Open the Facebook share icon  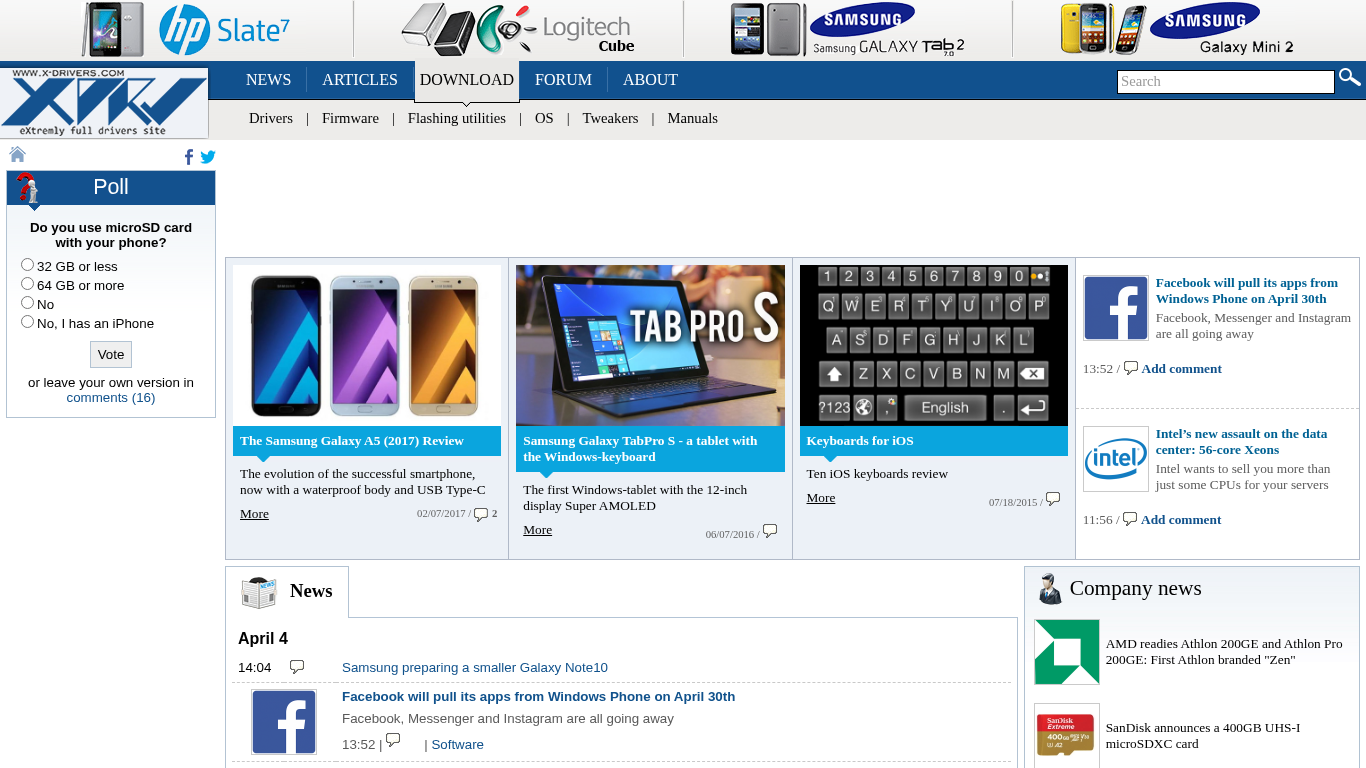(189, 157)
